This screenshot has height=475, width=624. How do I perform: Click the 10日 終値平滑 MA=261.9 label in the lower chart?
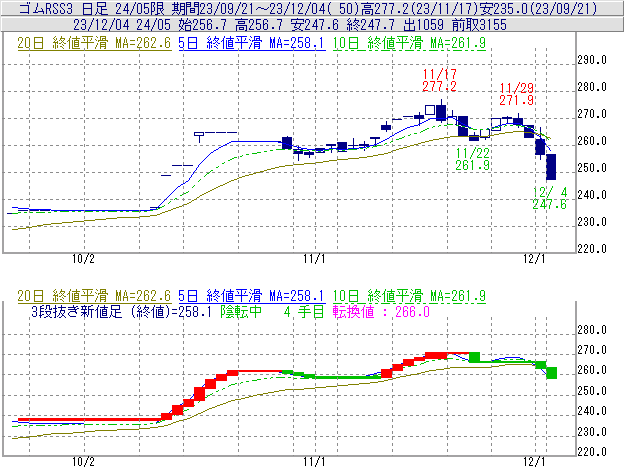tap(409, 296)
